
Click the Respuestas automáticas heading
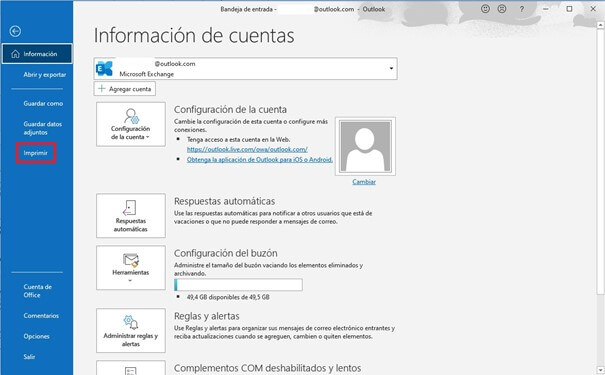[224, 201]
